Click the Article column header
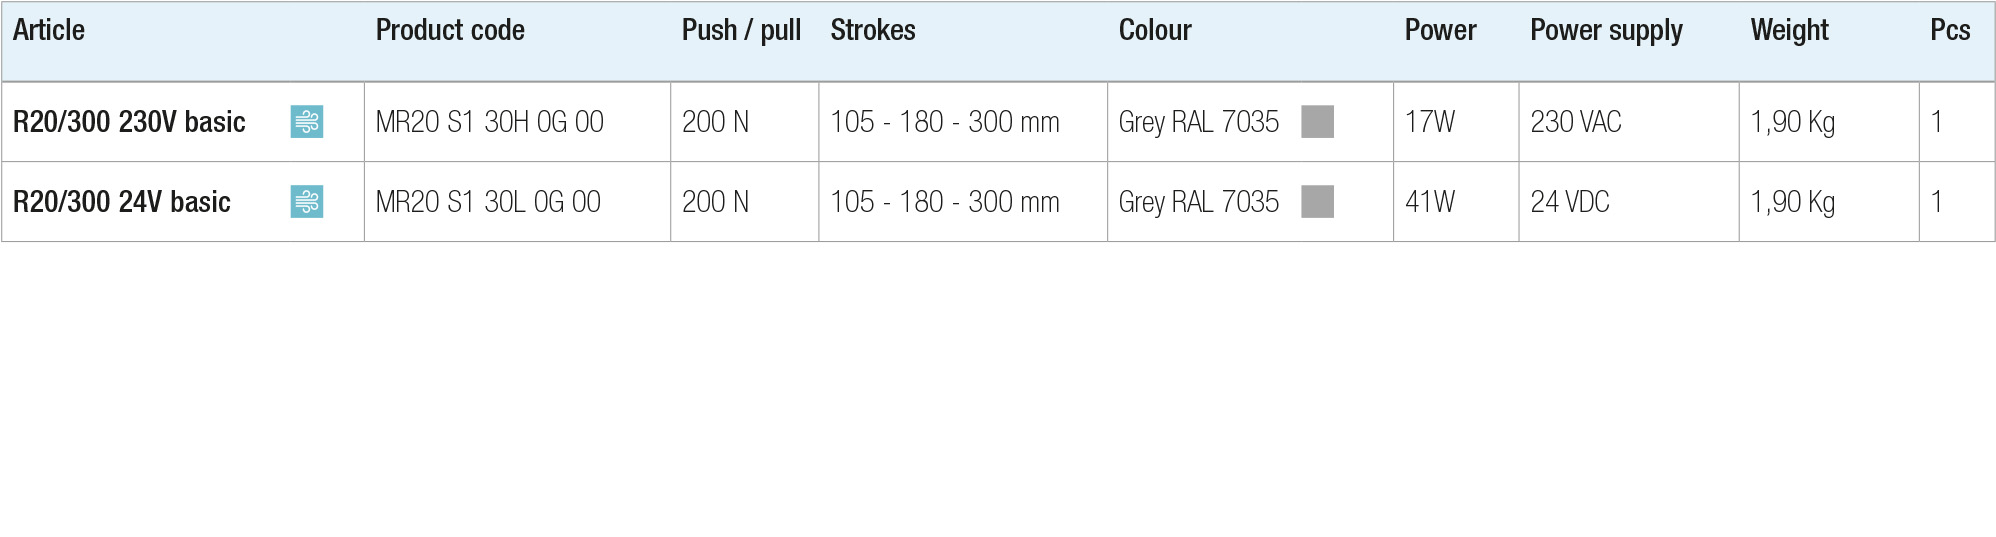1996x537 pixels. [x=49, y=30]
